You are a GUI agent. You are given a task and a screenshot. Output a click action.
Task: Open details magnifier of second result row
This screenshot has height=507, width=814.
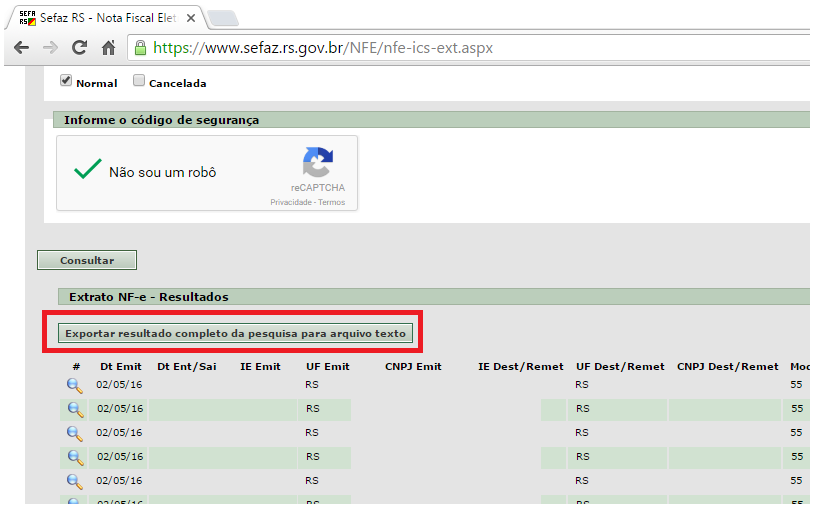point(75,409)
